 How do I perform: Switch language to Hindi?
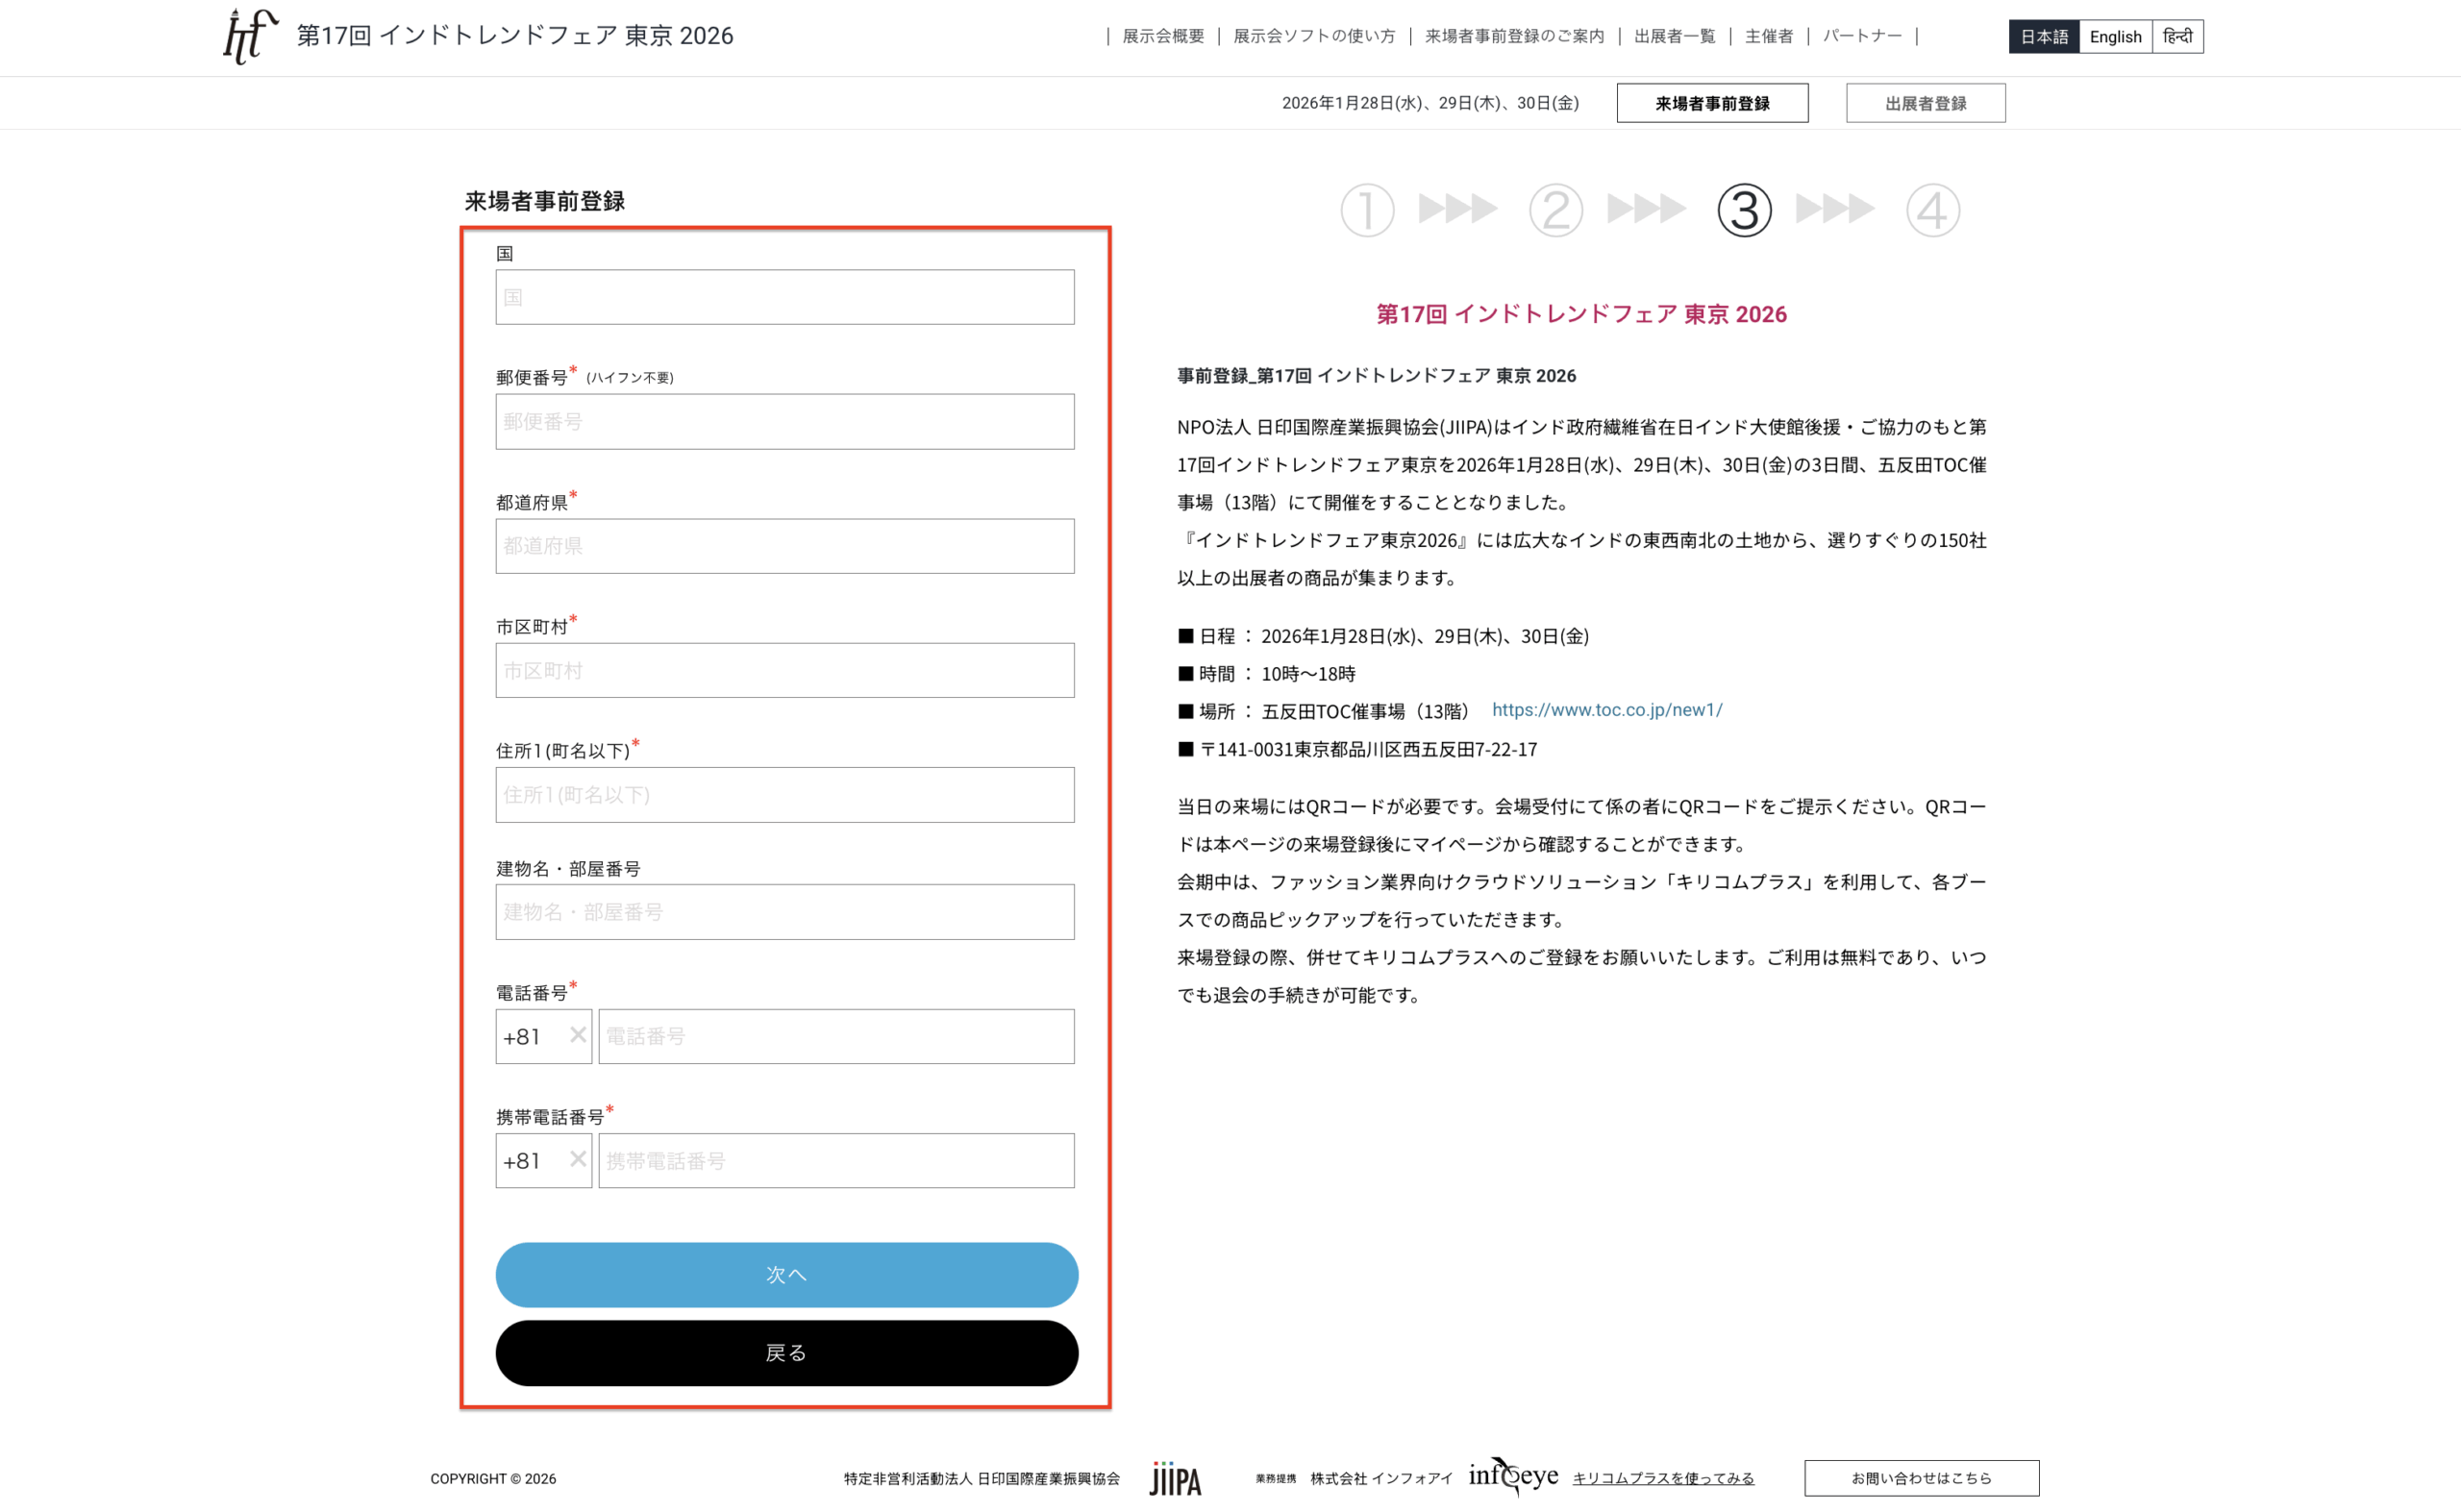pyautogui.click(x=2176, y=37)
